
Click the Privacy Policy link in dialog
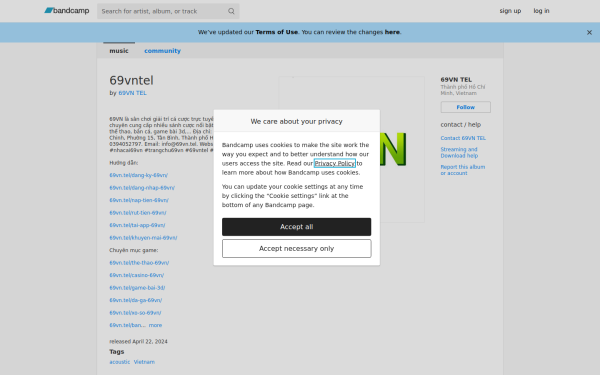pyautogui.click(x=334, y=163)
